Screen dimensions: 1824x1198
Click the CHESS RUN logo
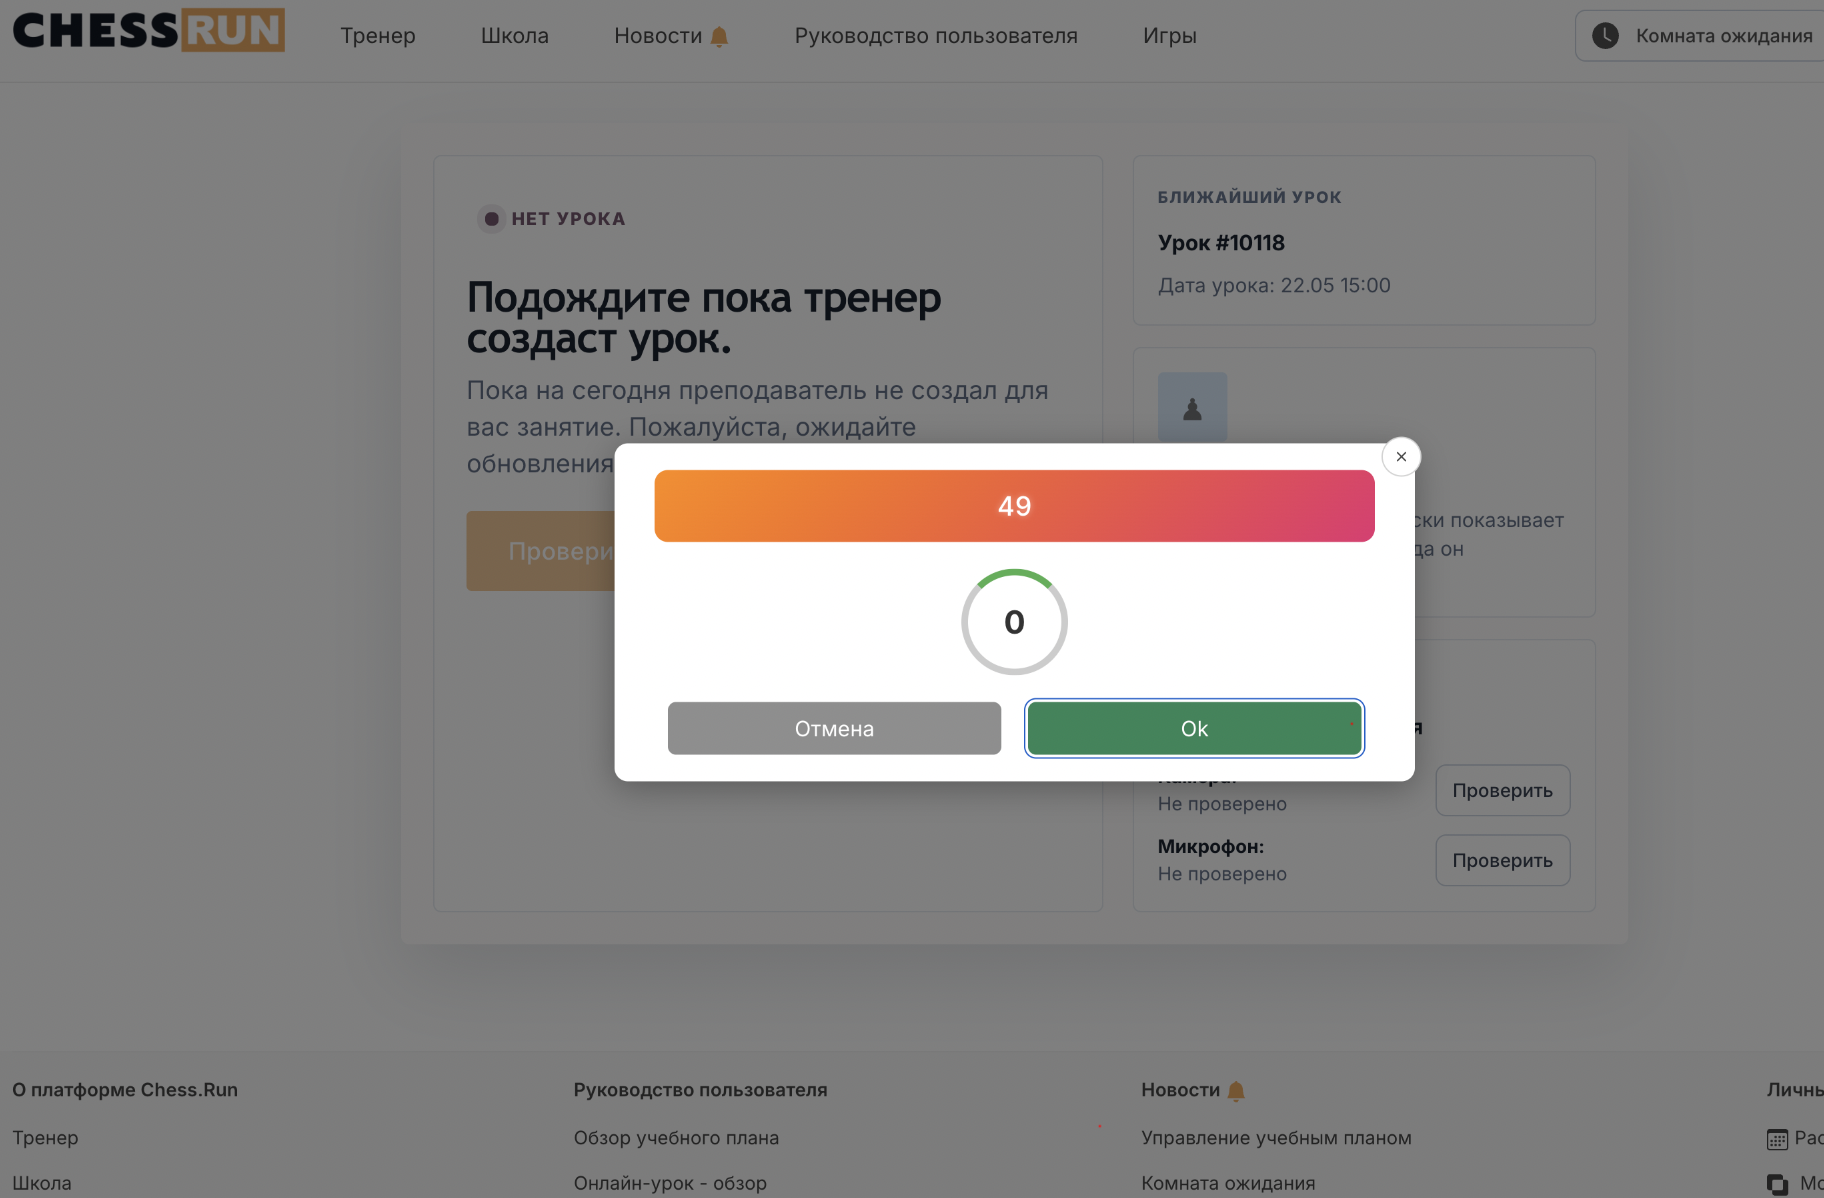[x=148, y=30]
